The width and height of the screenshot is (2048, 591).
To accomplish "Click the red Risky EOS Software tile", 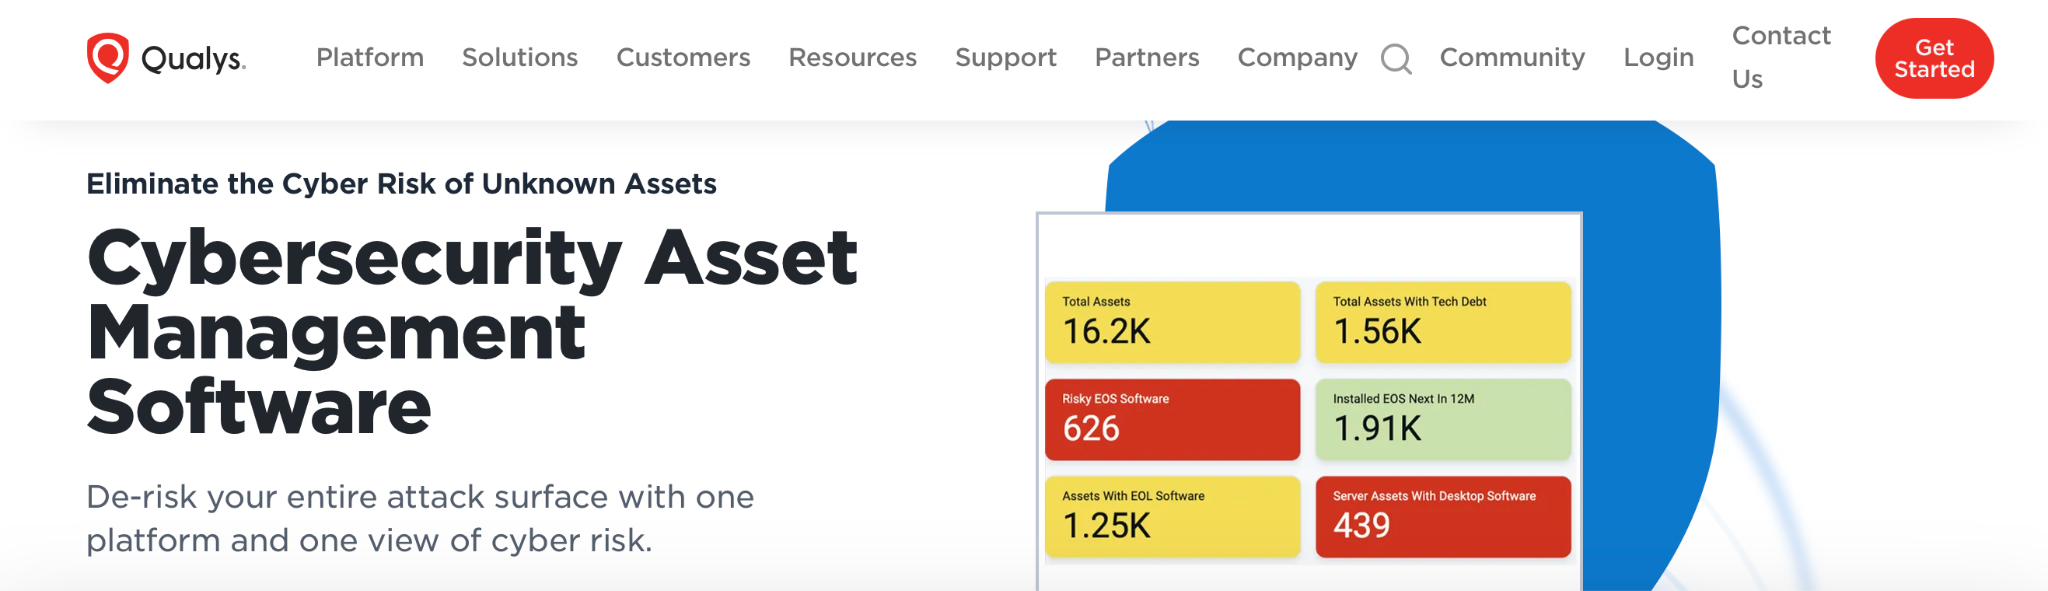I will [1172, 419].
